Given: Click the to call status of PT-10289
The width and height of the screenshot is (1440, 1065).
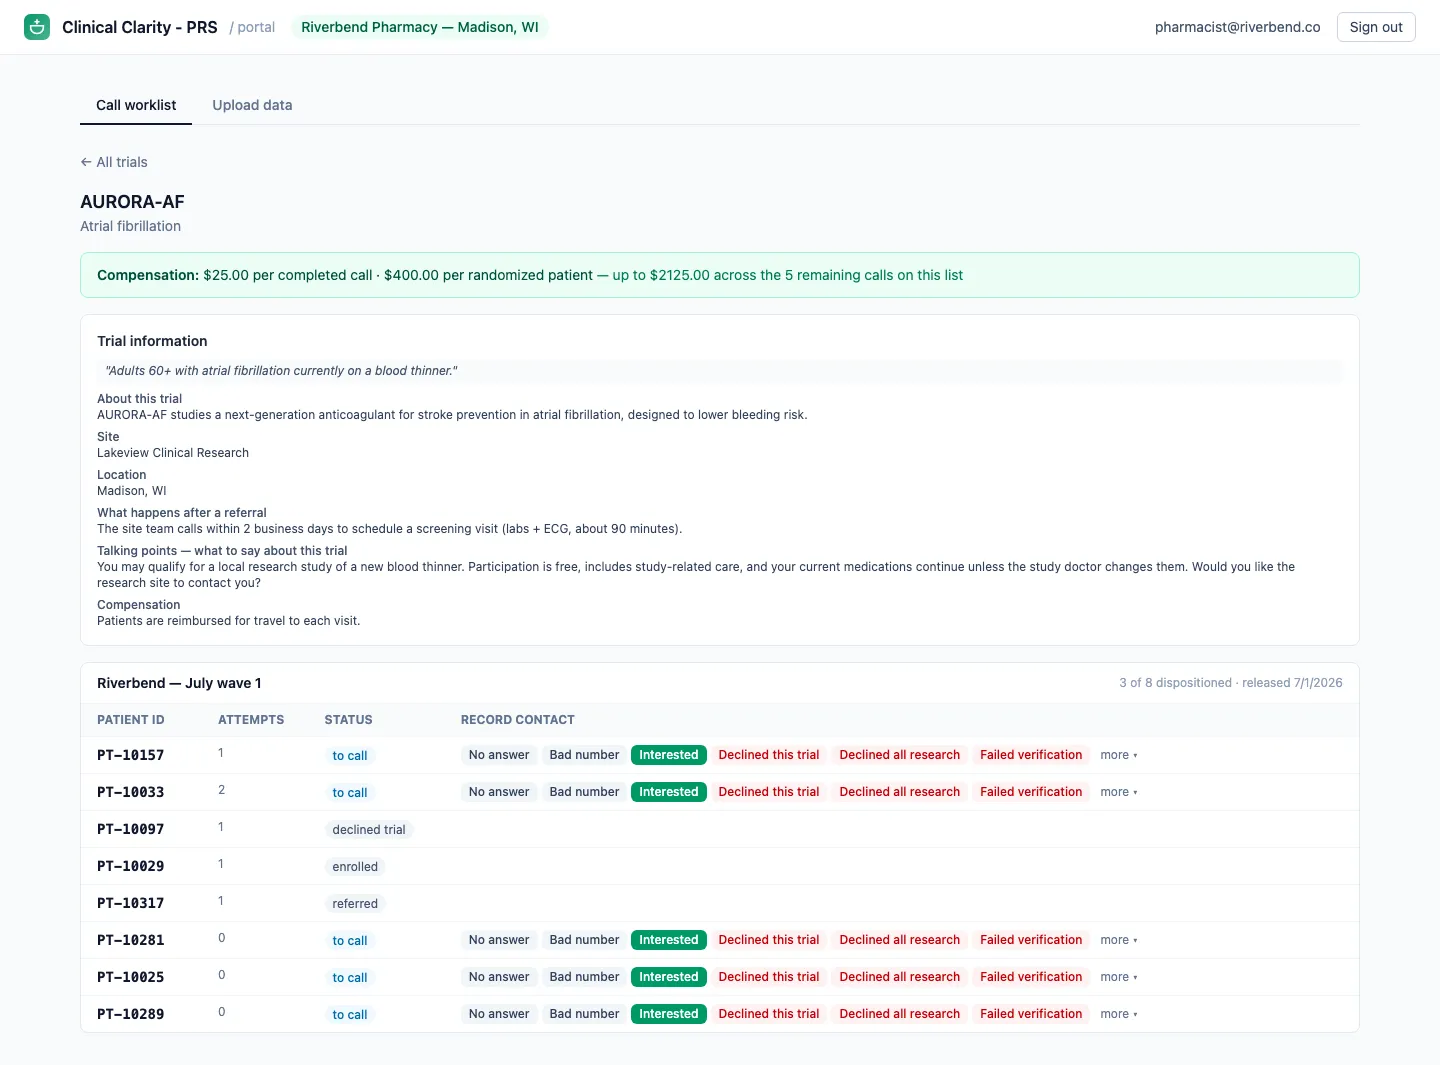Looking at the screenshot, I should [x=350, y=1015].
